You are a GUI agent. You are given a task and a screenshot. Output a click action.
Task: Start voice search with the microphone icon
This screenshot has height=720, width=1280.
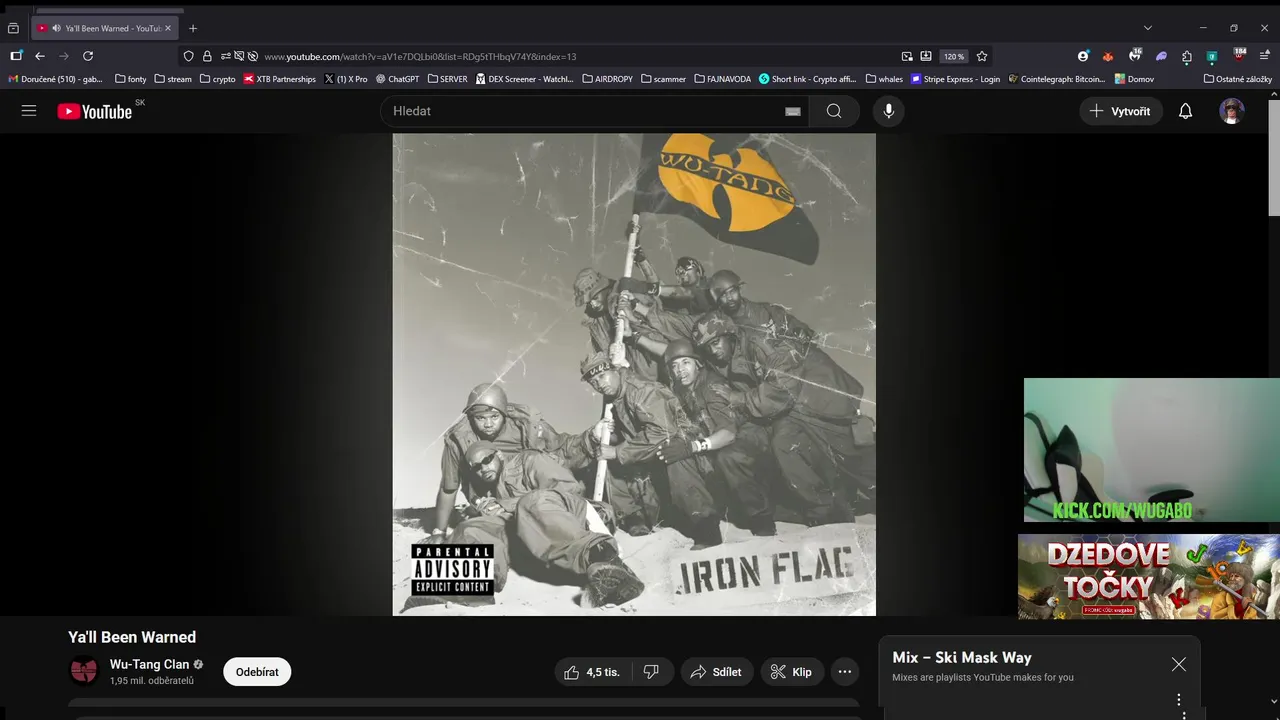889,111
